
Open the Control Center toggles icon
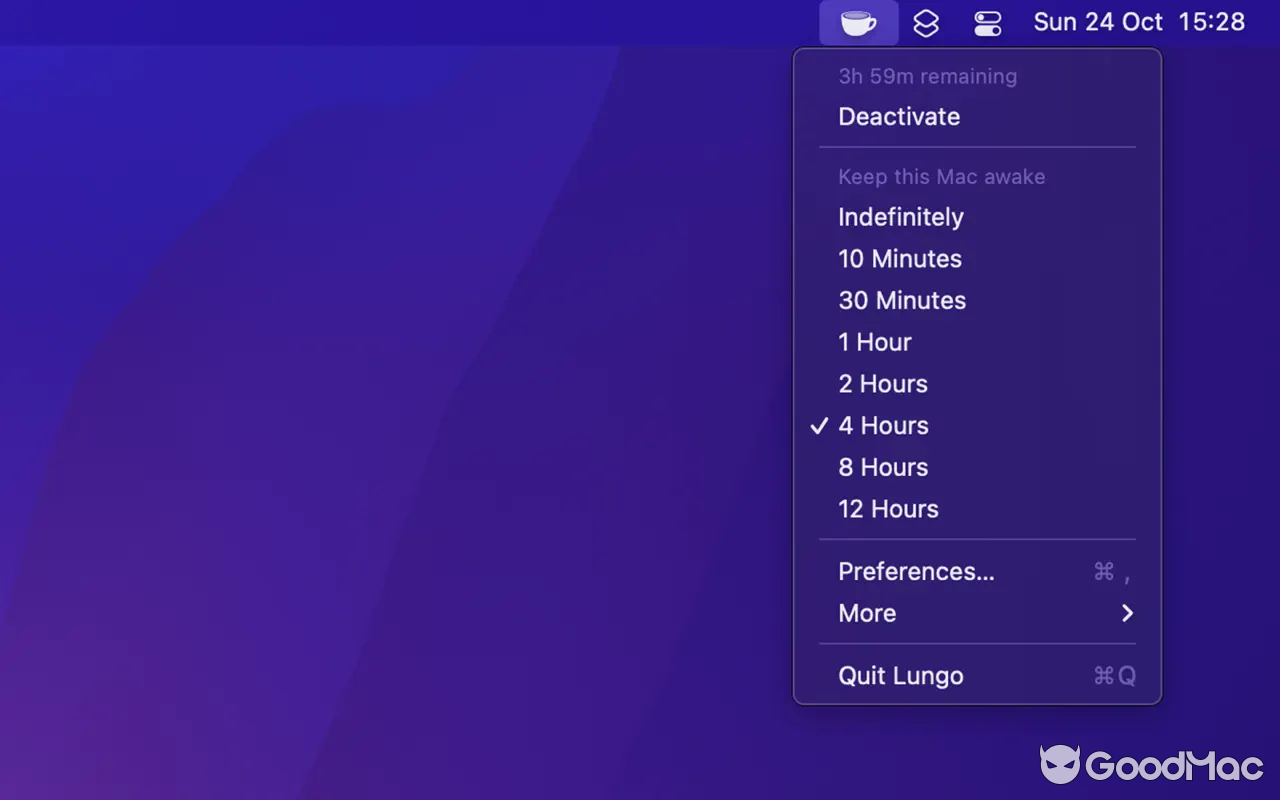click(x=986, y=22)
